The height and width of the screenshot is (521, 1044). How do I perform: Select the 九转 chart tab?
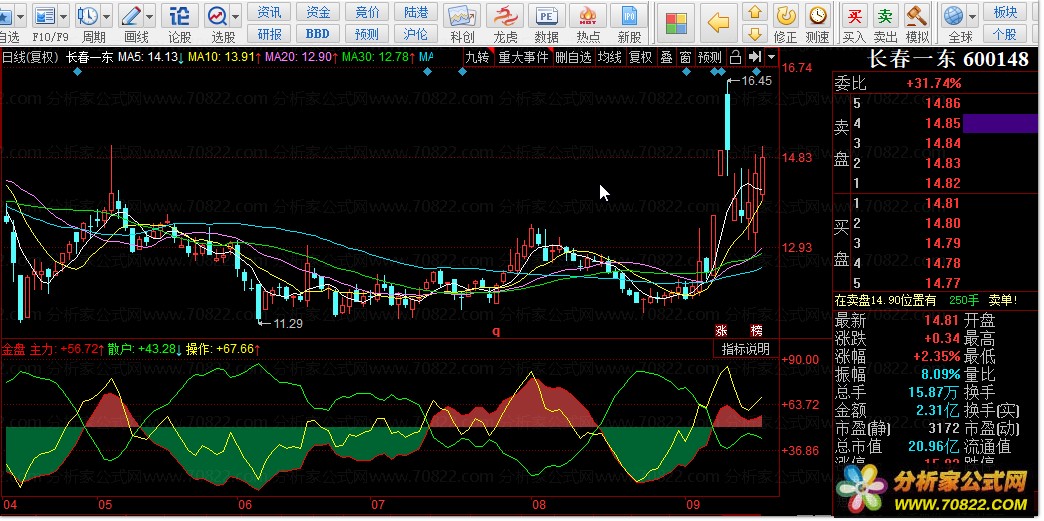[x=477, y=57]
